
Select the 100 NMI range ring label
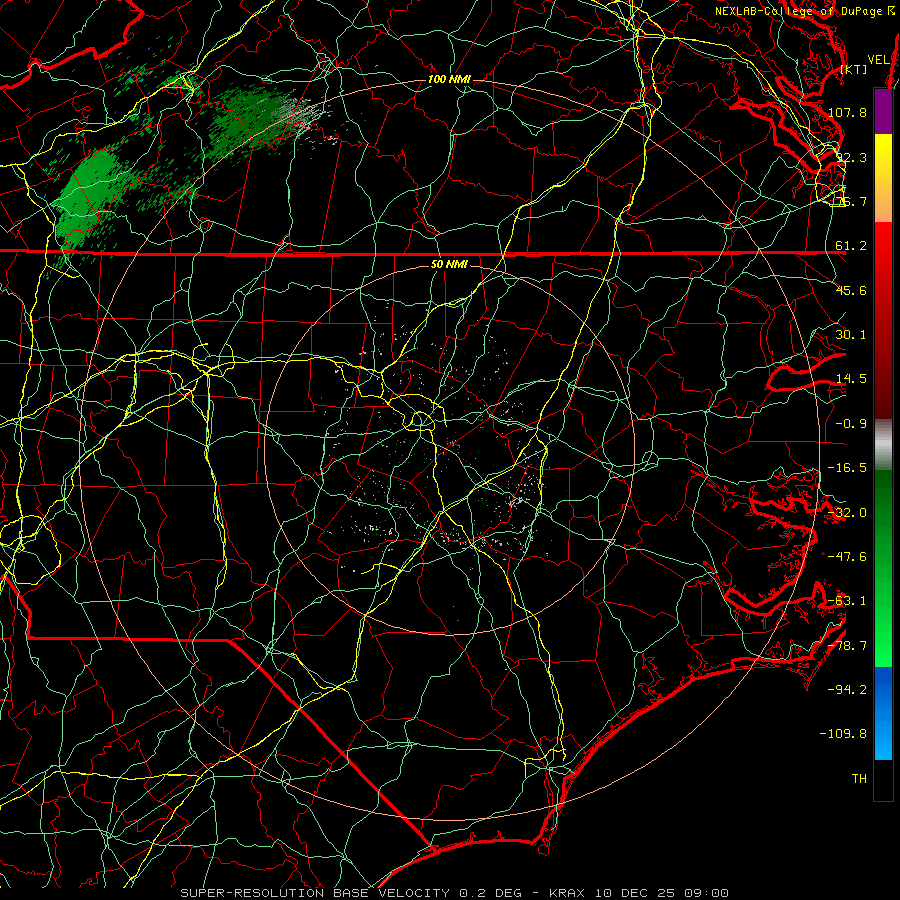[x=449, y=79]
